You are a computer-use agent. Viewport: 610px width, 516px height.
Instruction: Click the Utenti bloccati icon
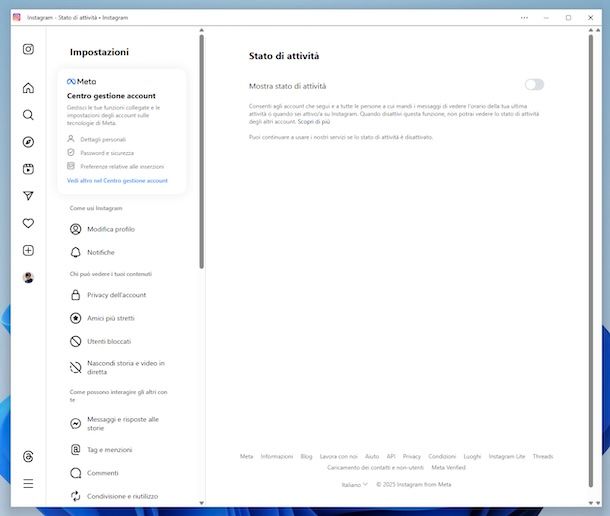tap(75, 341)
